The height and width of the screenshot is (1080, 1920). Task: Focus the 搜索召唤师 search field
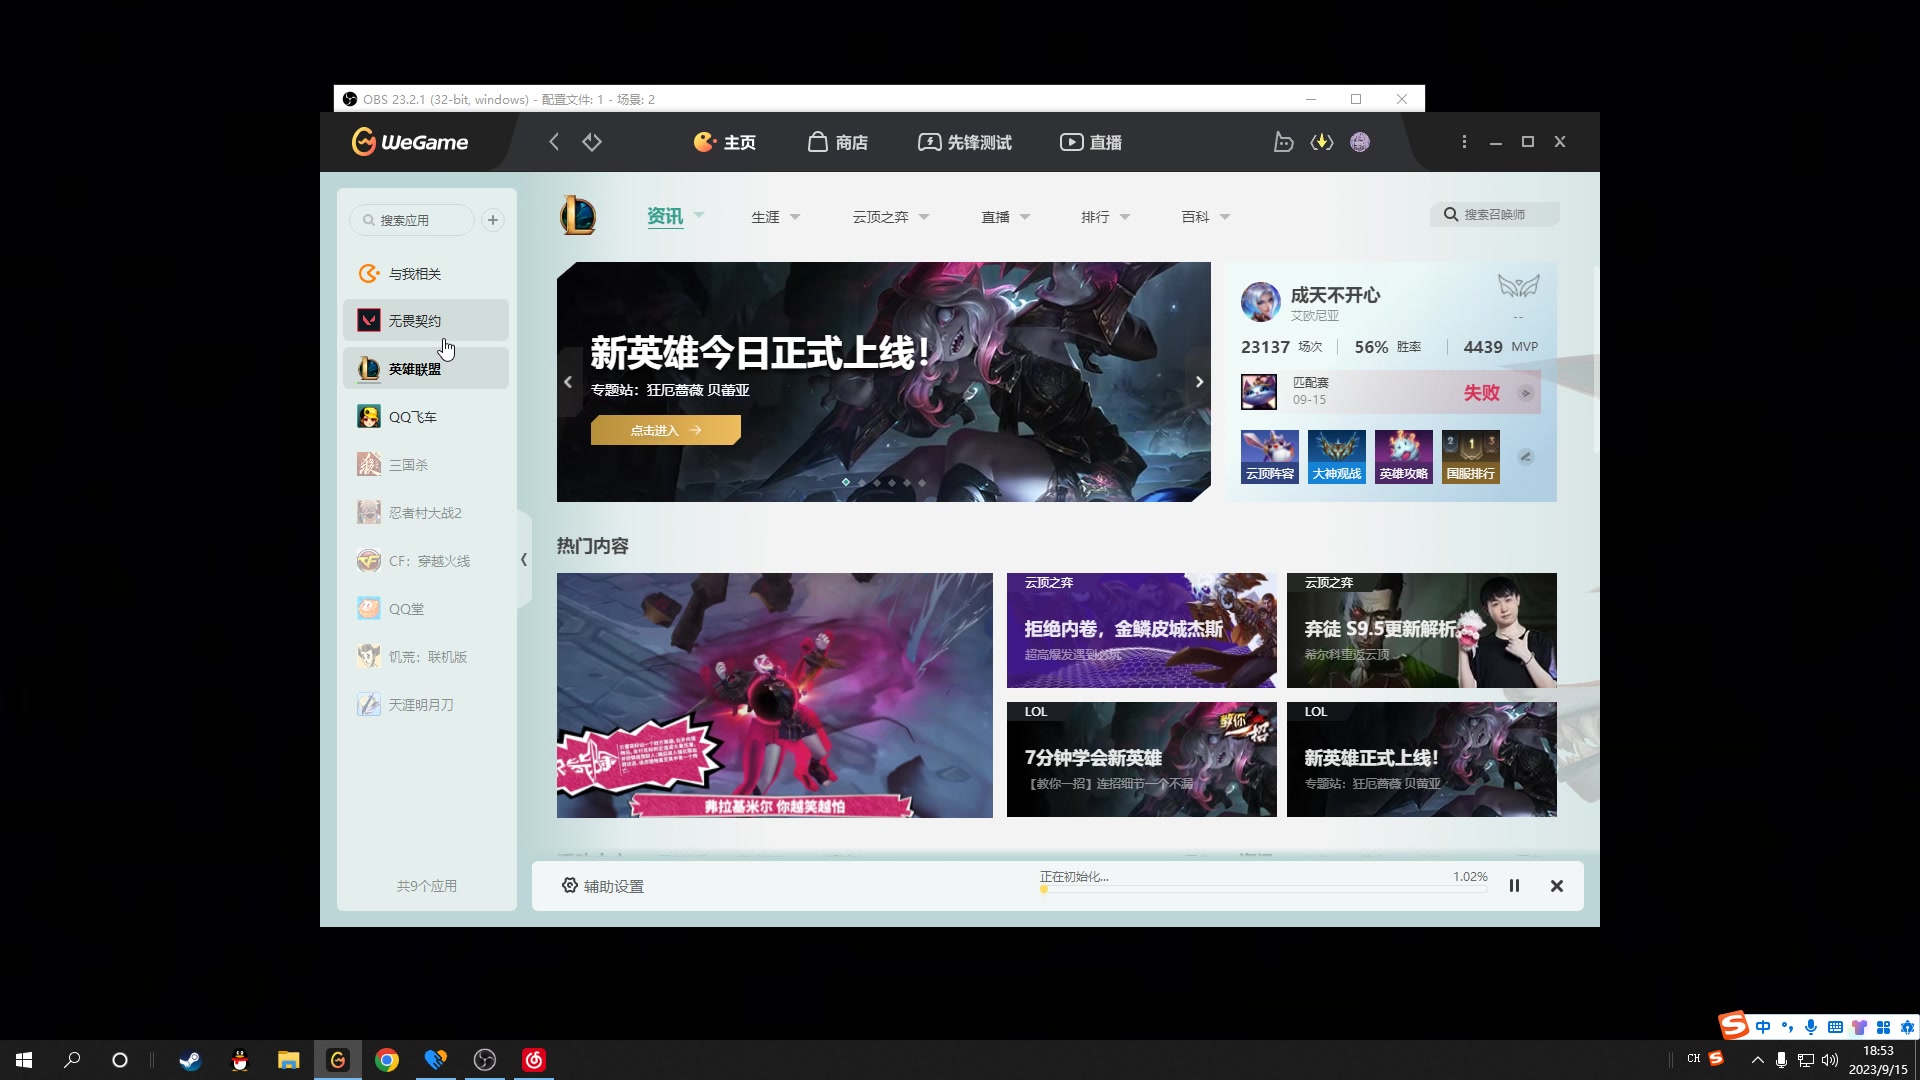click(1495, 214)
